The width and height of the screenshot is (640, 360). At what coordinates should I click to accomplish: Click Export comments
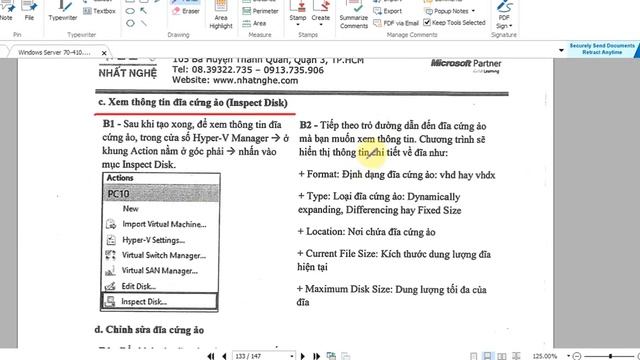[x=388, y=11]
